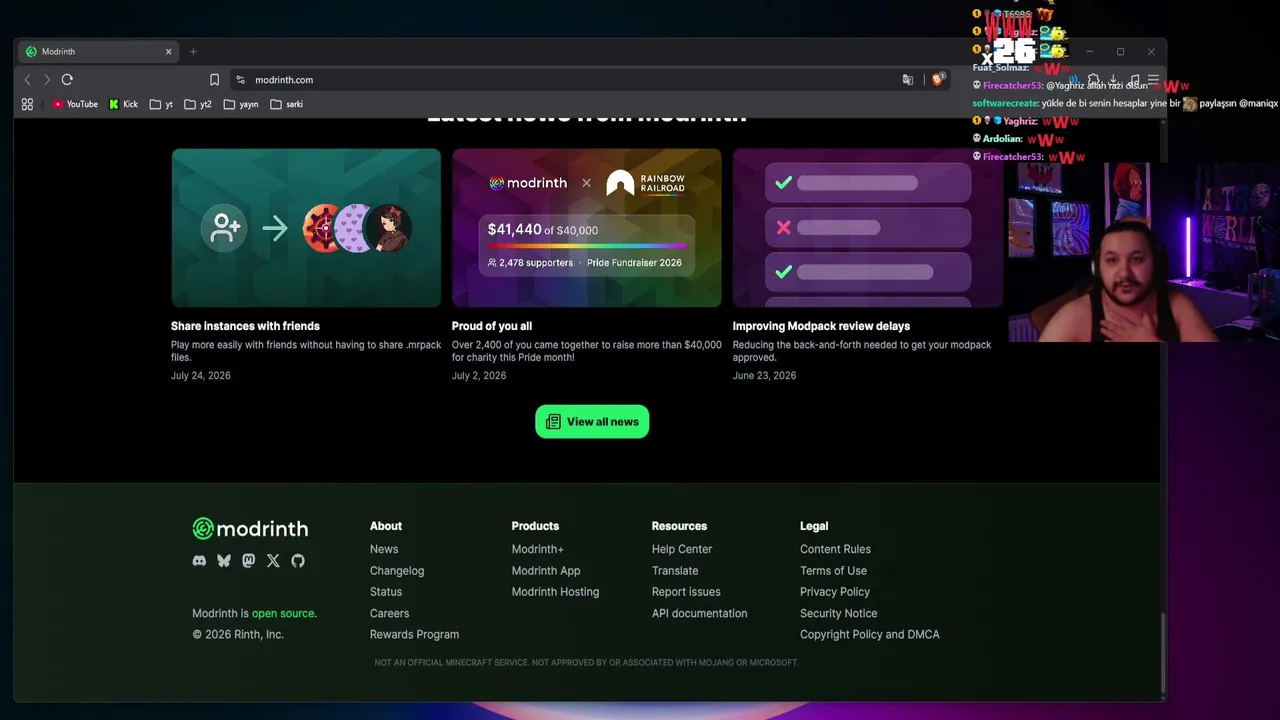Open the Report issues footer link
Viewport: 1280px width, 720px height.
point(686,592)
